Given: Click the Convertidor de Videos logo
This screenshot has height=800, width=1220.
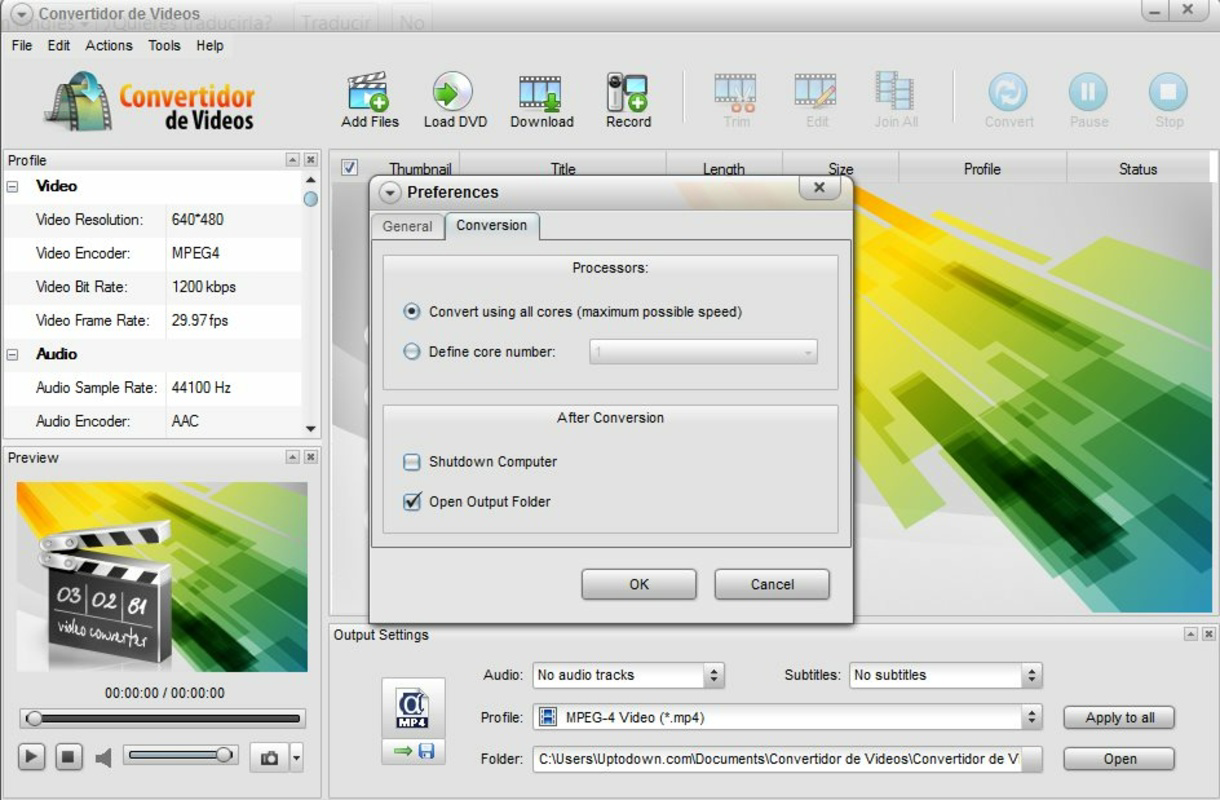Looking at the screenshot, I should pos(150,102).
